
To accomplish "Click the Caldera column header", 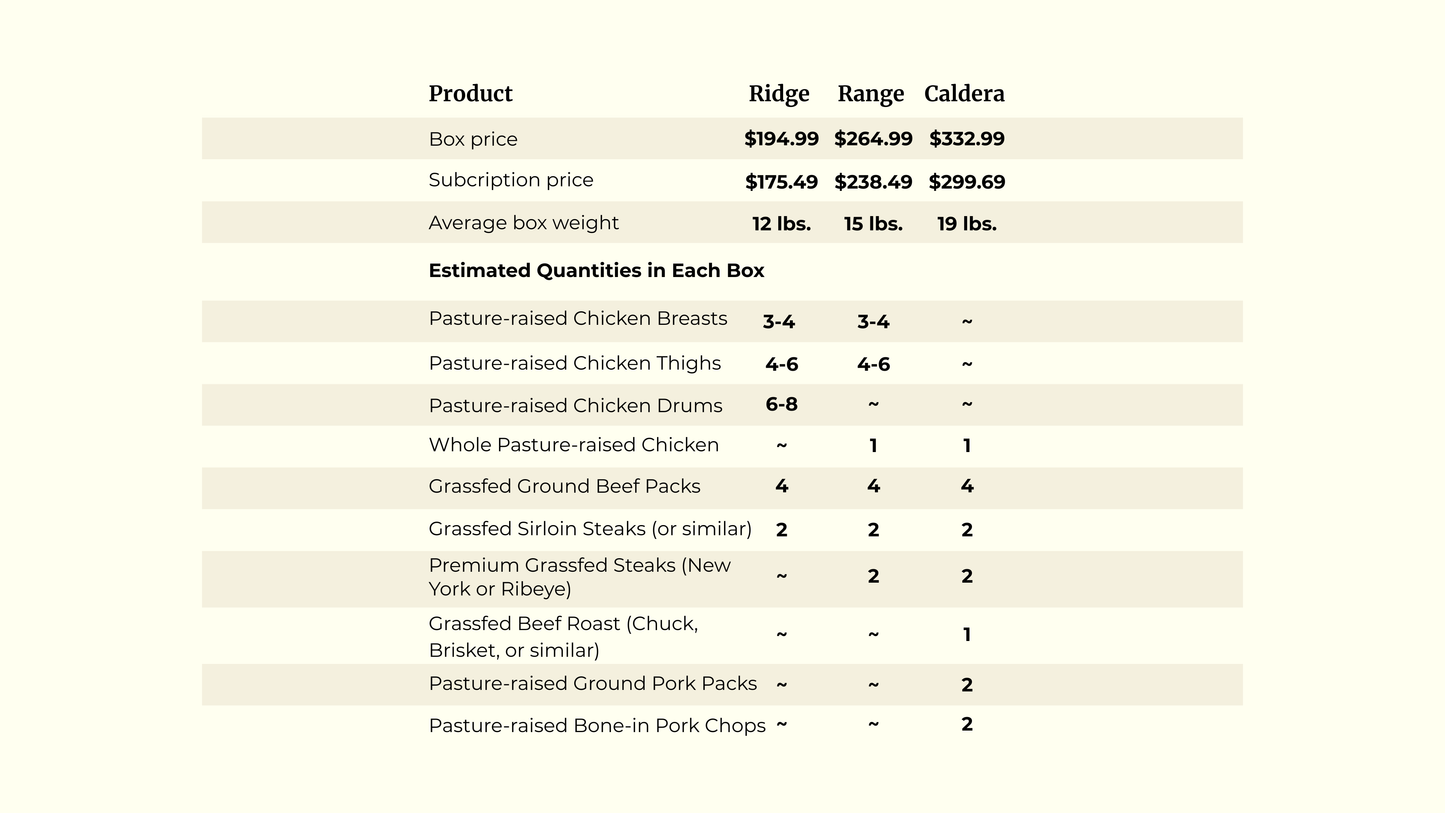I will coord(964,94).
